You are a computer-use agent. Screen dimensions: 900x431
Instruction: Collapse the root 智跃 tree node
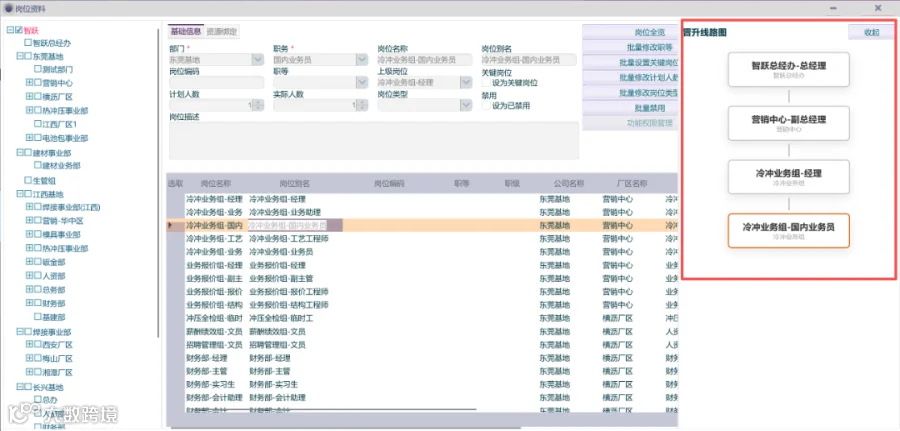coord(10,29)
